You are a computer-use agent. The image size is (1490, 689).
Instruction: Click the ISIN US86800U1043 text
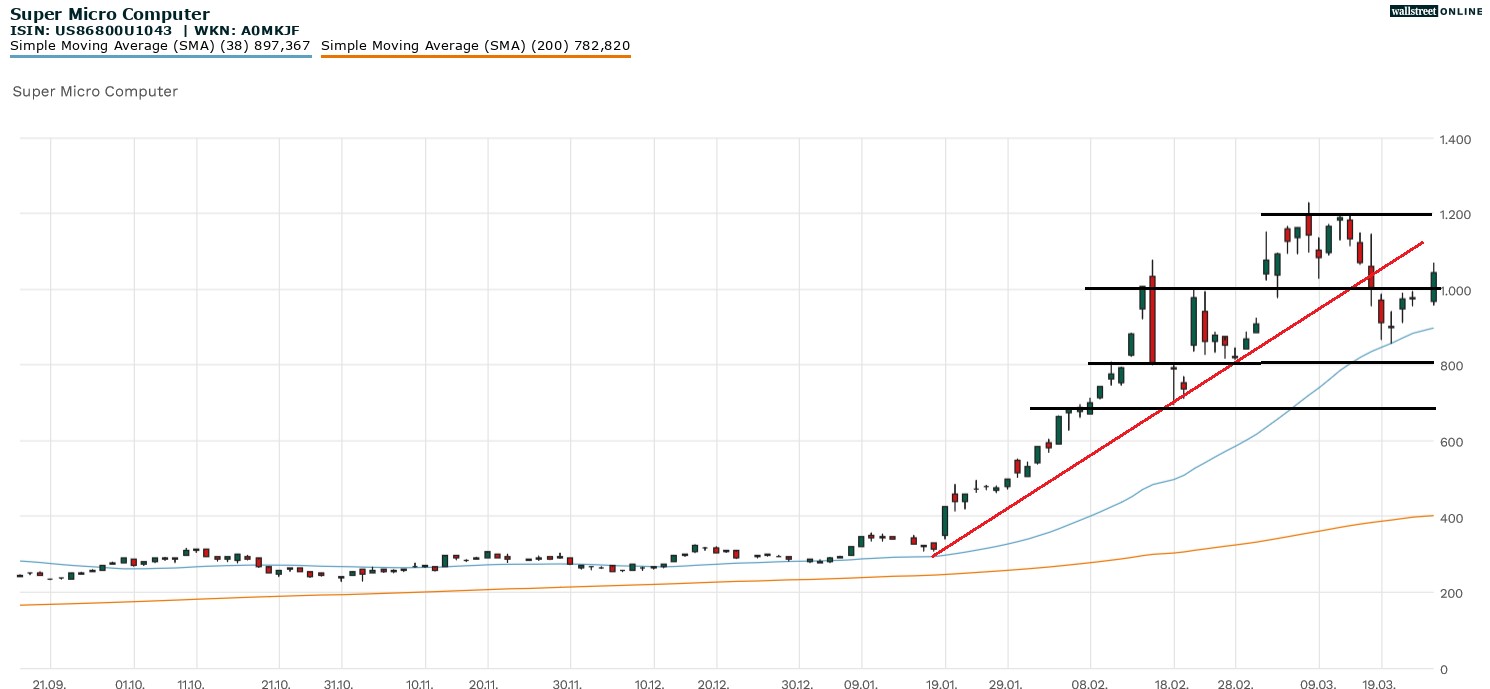(91, 31)
